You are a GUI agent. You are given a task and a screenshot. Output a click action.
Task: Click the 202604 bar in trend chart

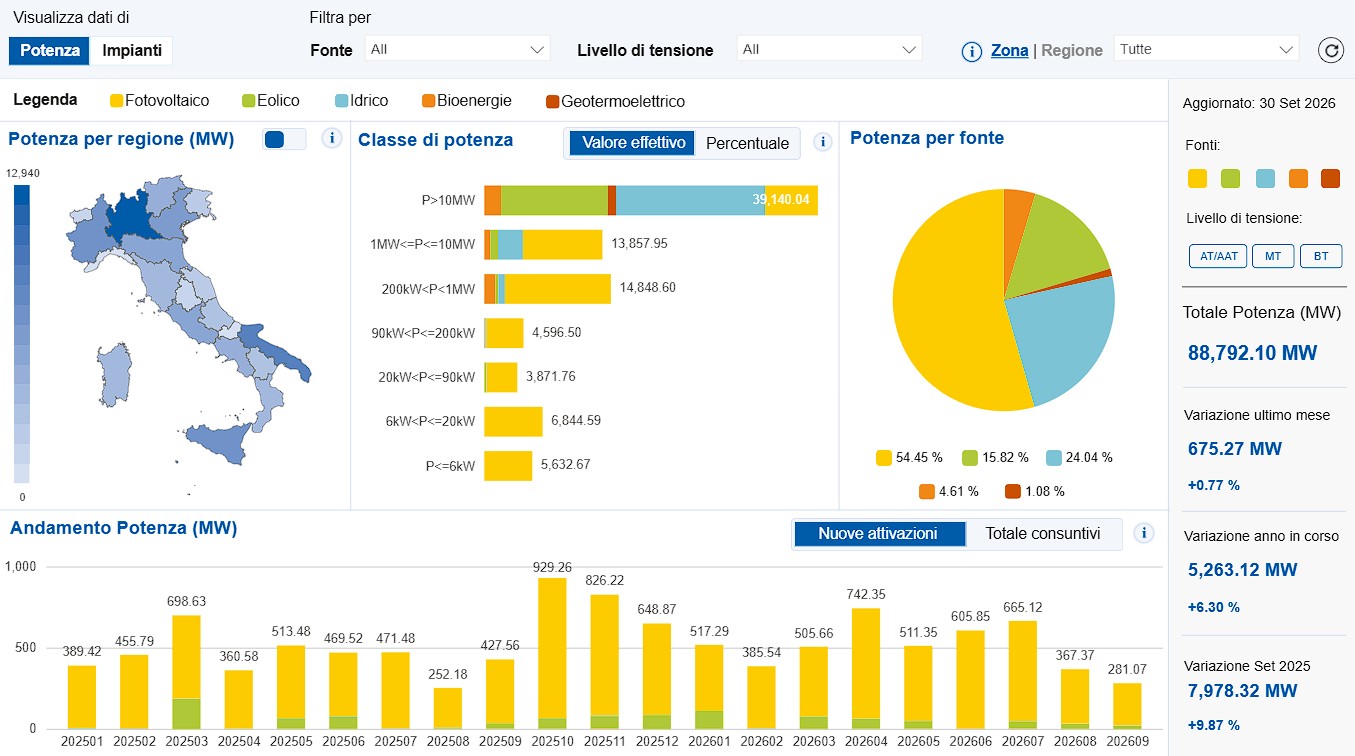(865, 668)
